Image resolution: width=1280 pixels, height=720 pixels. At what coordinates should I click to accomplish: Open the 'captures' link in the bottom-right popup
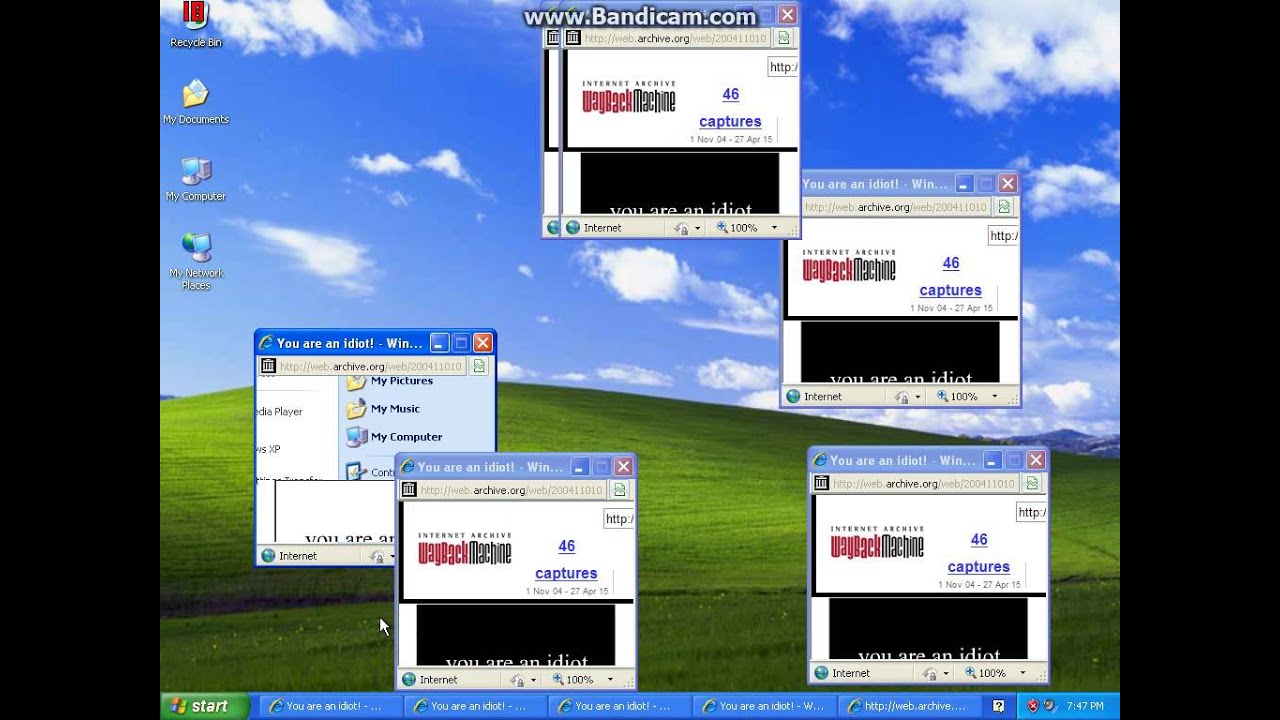pyautogui.click(x=978, y=566)
